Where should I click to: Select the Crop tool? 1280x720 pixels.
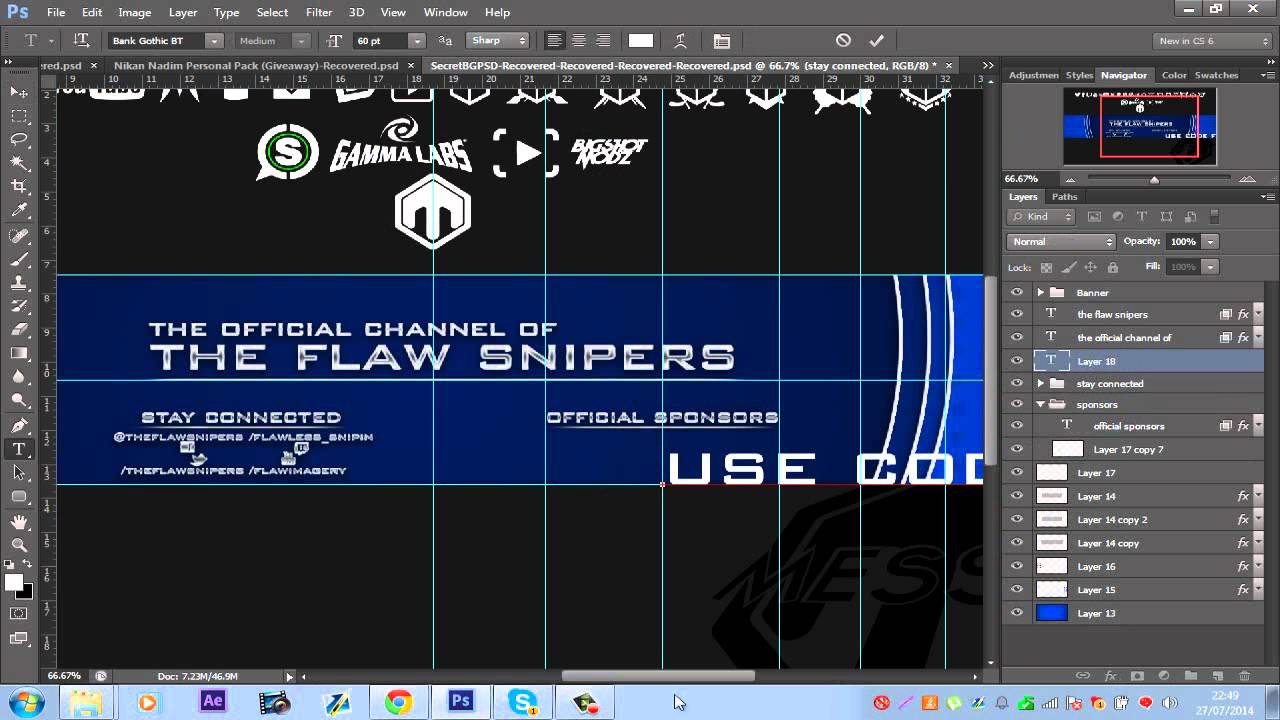click(x=19, y=187)
